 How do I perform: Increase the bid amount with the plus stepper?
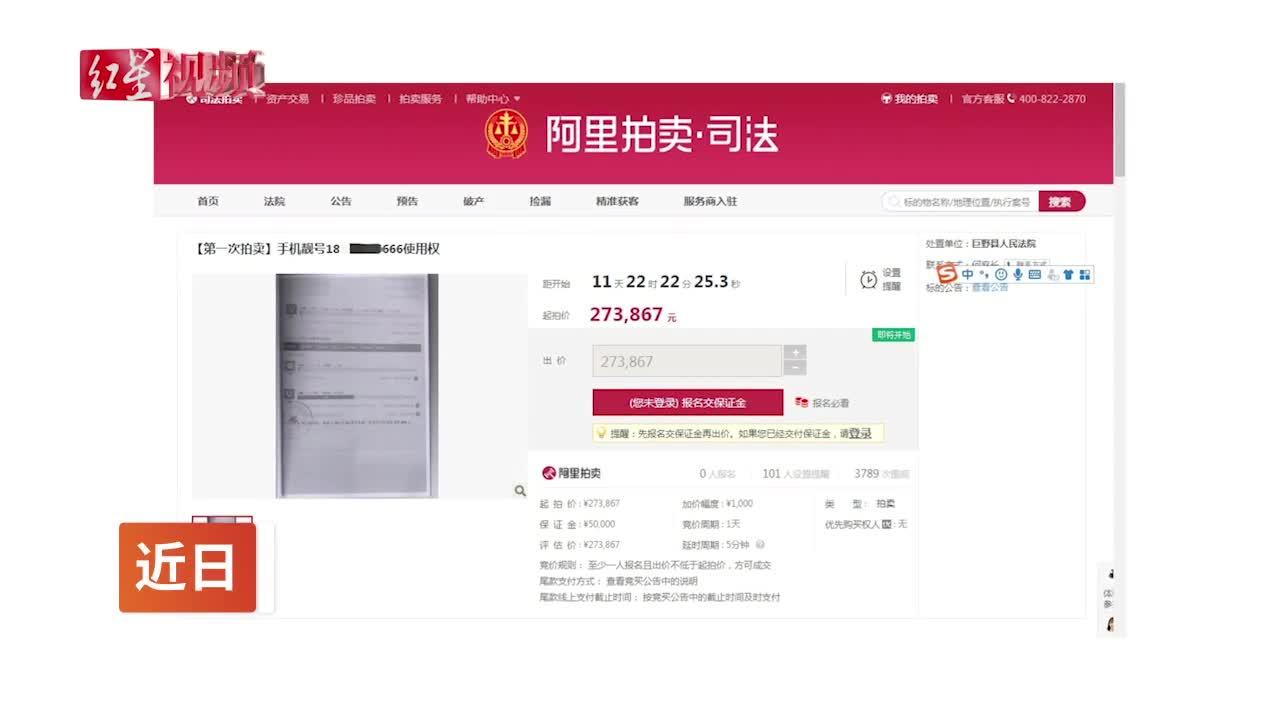click(x=795, y=352)
